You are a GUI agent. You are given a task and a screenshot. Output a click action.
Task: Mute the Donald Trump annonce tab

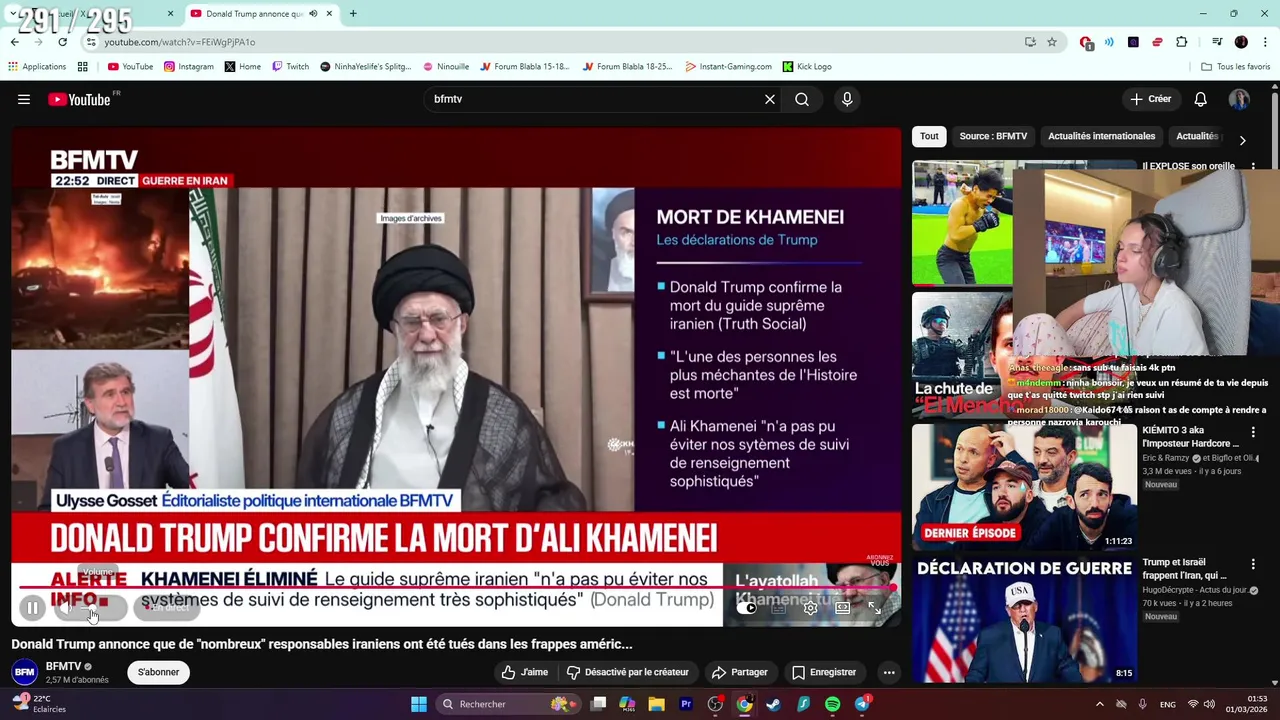tap(313, 14)
